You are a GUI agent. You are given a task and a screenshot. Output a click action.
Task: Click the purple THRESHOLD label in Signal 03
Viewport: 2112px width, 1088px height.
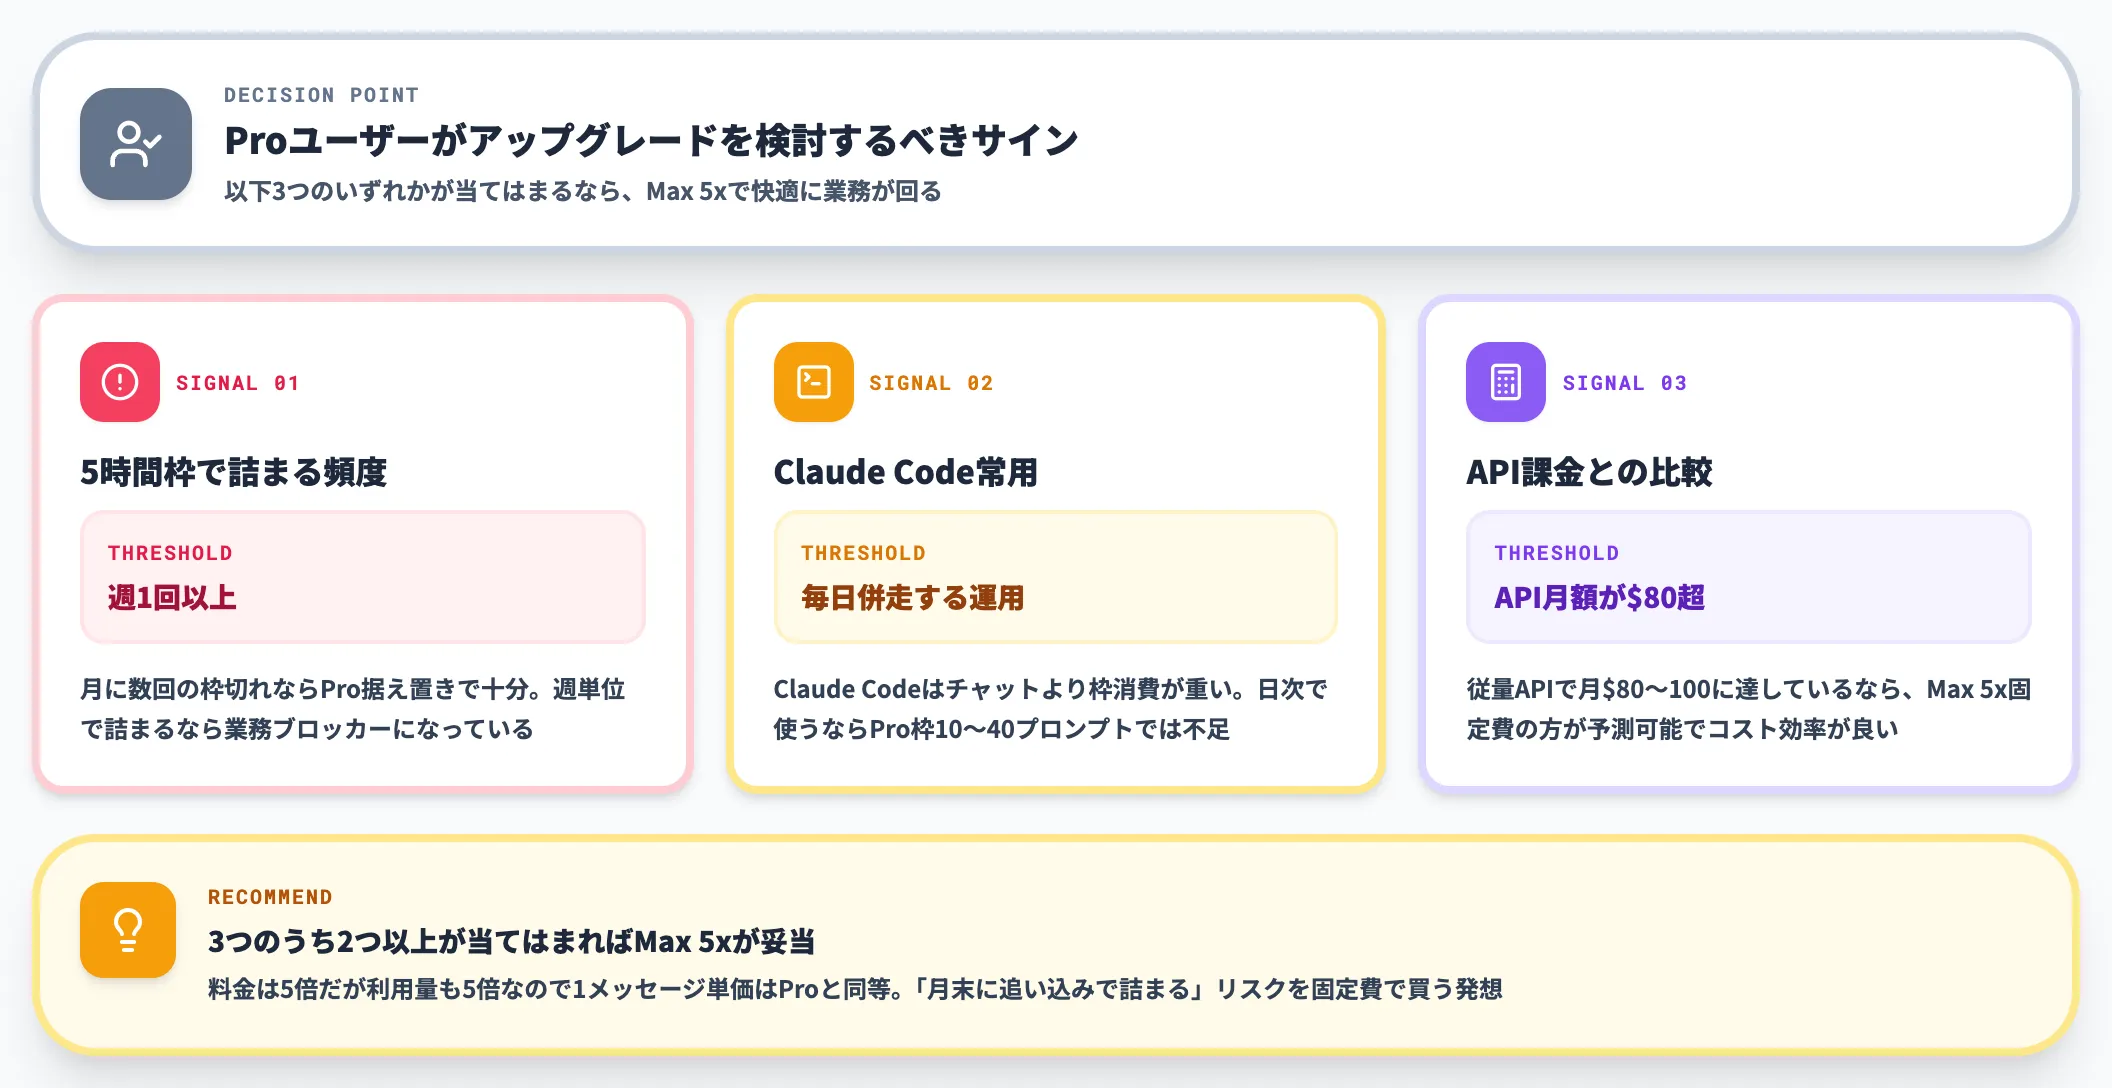coord(1556,553)
